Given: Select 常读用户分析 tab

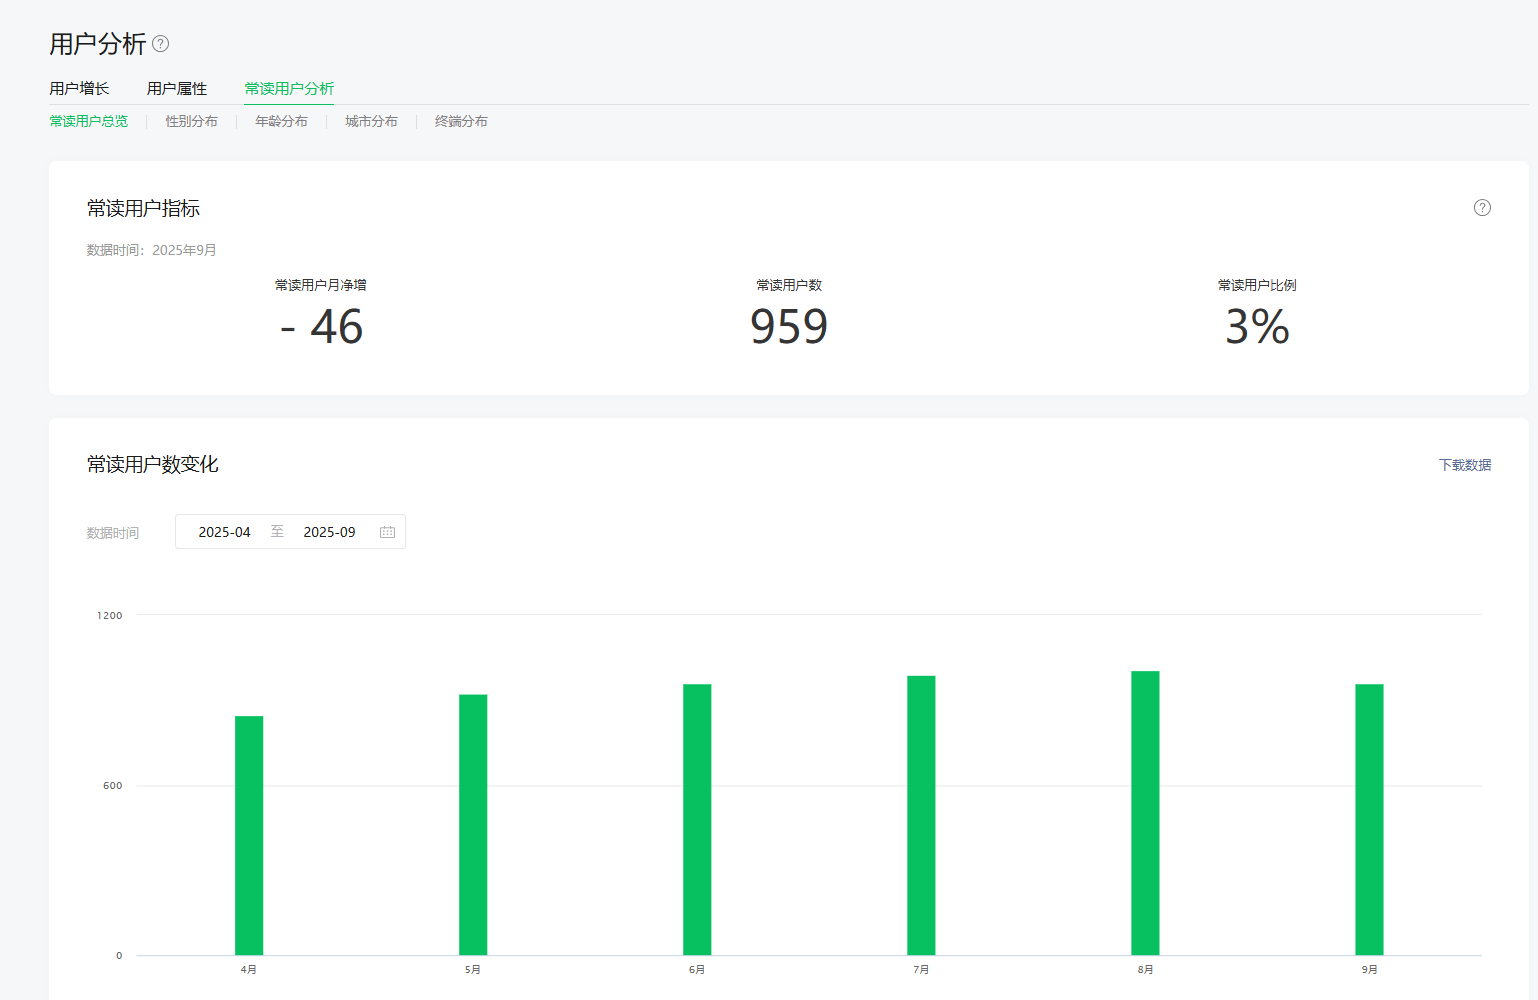Looking at the screenshot, I should tap(289, 89).
